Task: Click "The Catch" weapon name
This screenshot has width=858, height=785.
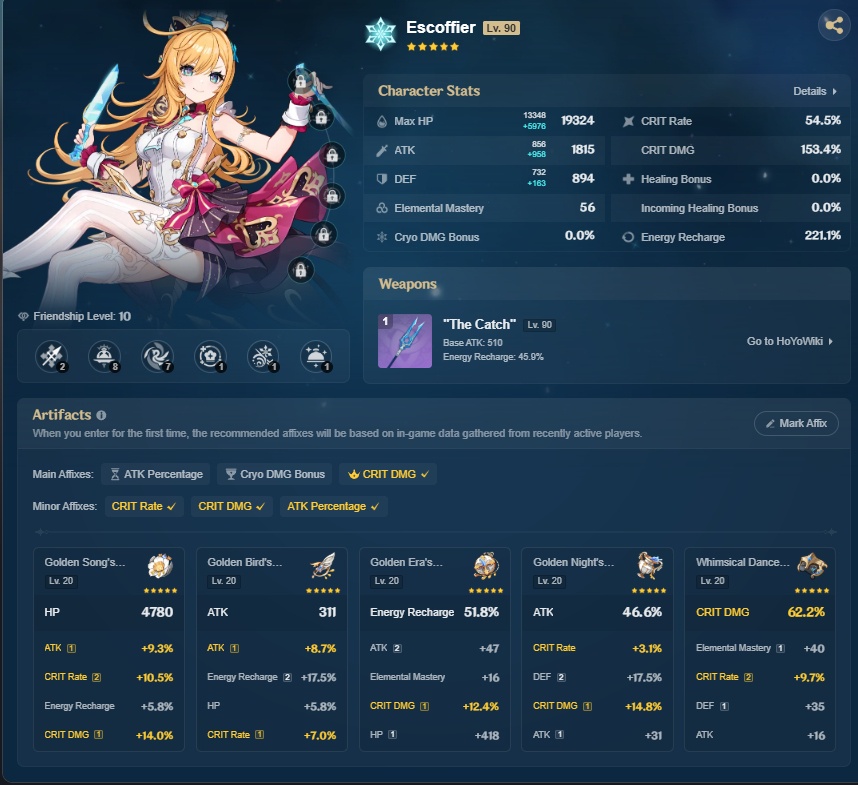Action: pyautogui.click(x=479, y=324)
